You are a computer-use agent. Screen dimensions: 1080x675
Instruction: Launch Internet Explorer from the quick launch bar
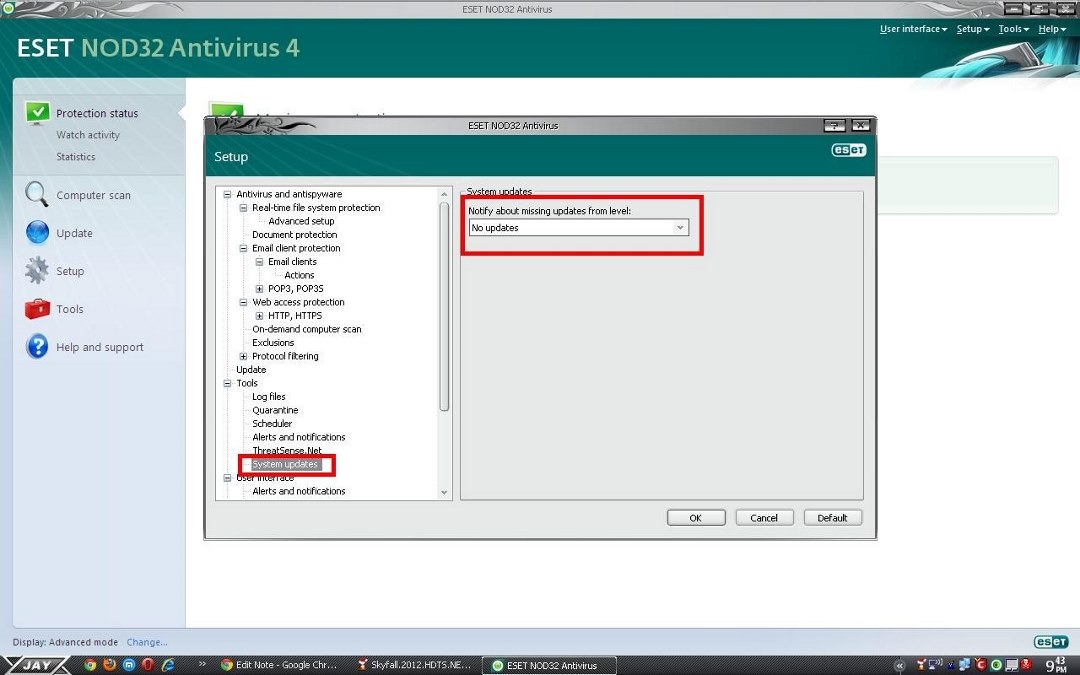point(168,665)
